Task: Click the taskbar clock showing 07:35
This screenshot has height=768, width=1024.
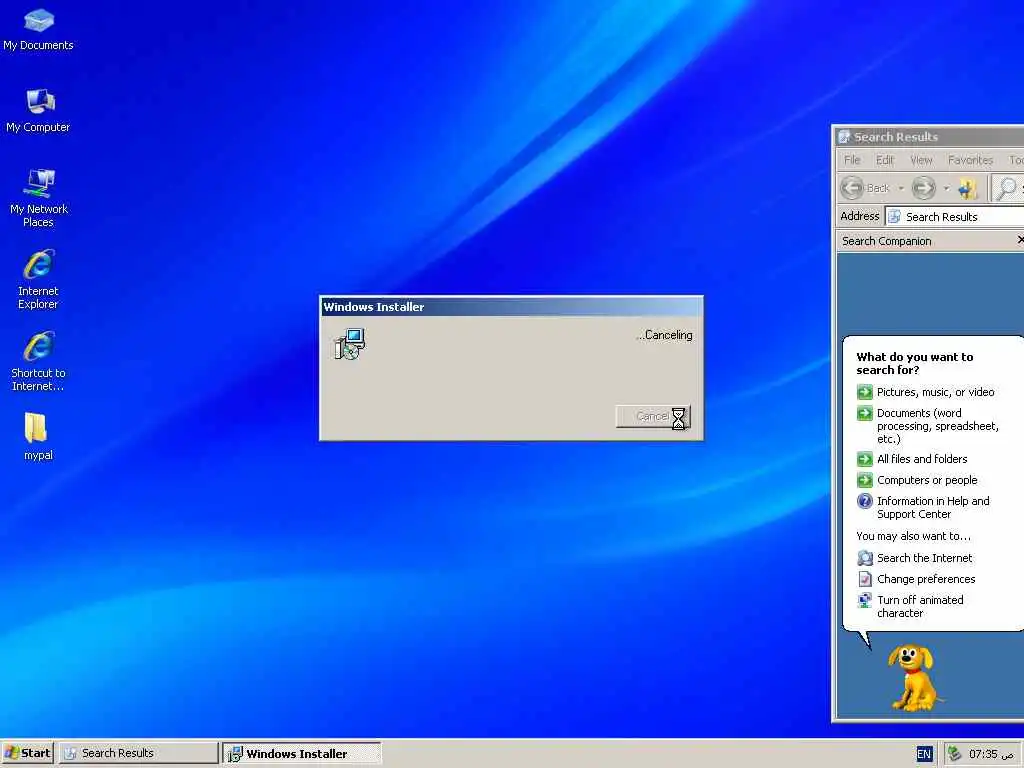Action: click(x=991, y=754)
